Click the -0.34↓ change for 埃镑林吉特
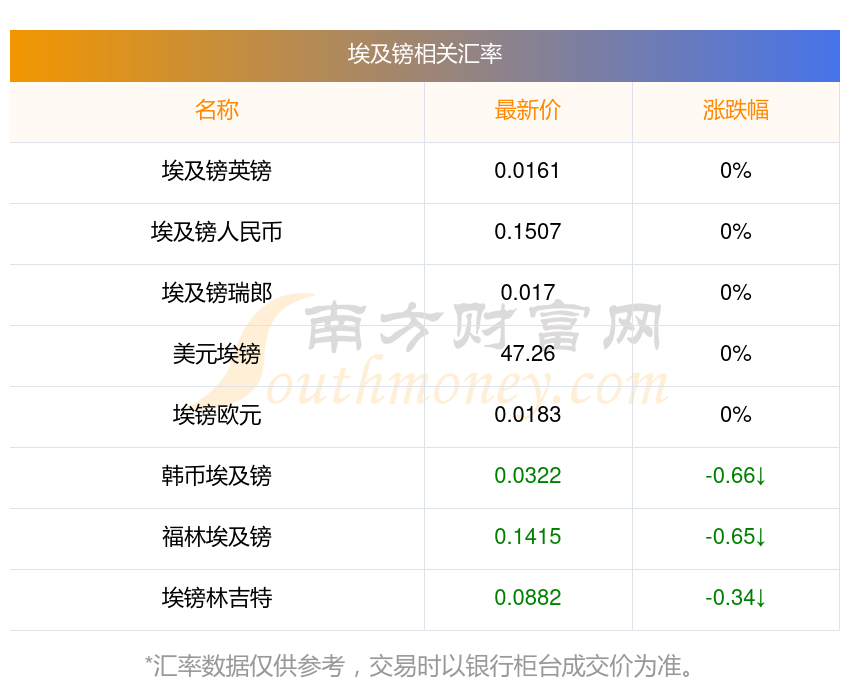 point(735,598)
